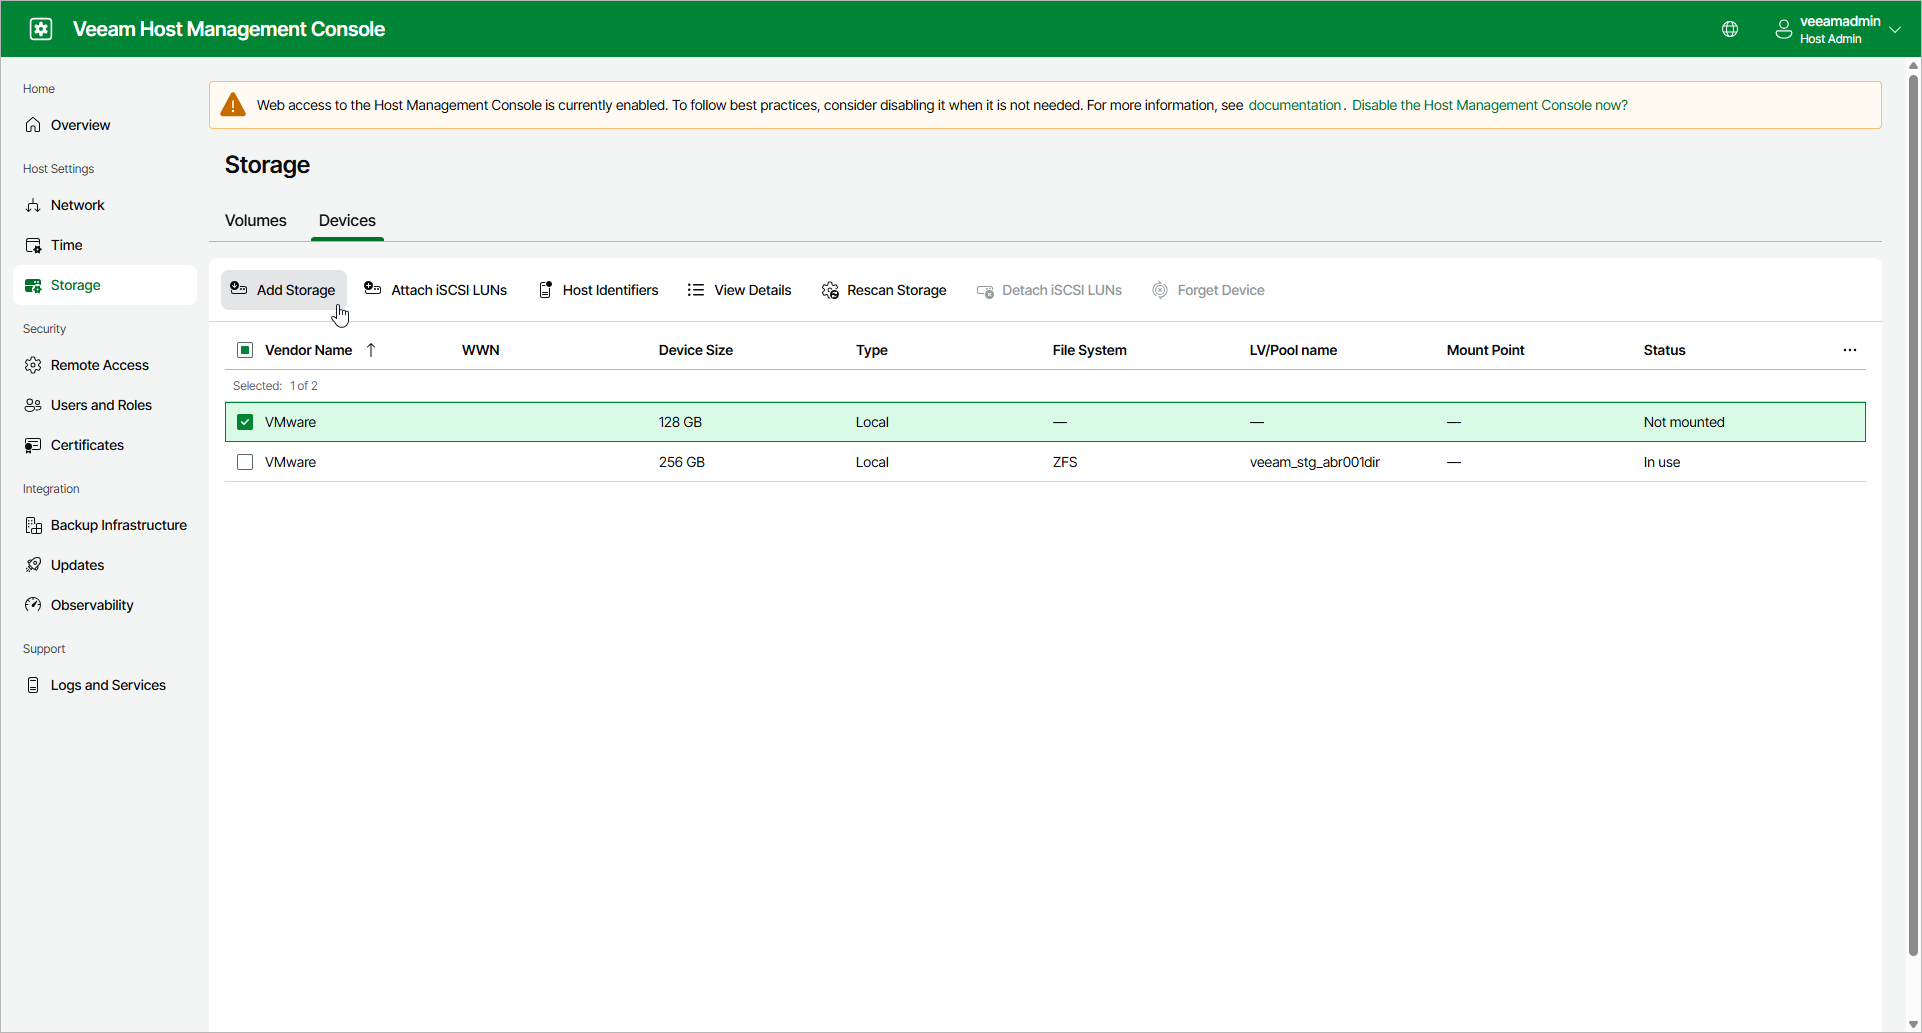The width and height of the screenshot is (1922, 1033).
Task: Click the Time icon in sidebar
Action: pyautogui.click(x=33, y=245)
